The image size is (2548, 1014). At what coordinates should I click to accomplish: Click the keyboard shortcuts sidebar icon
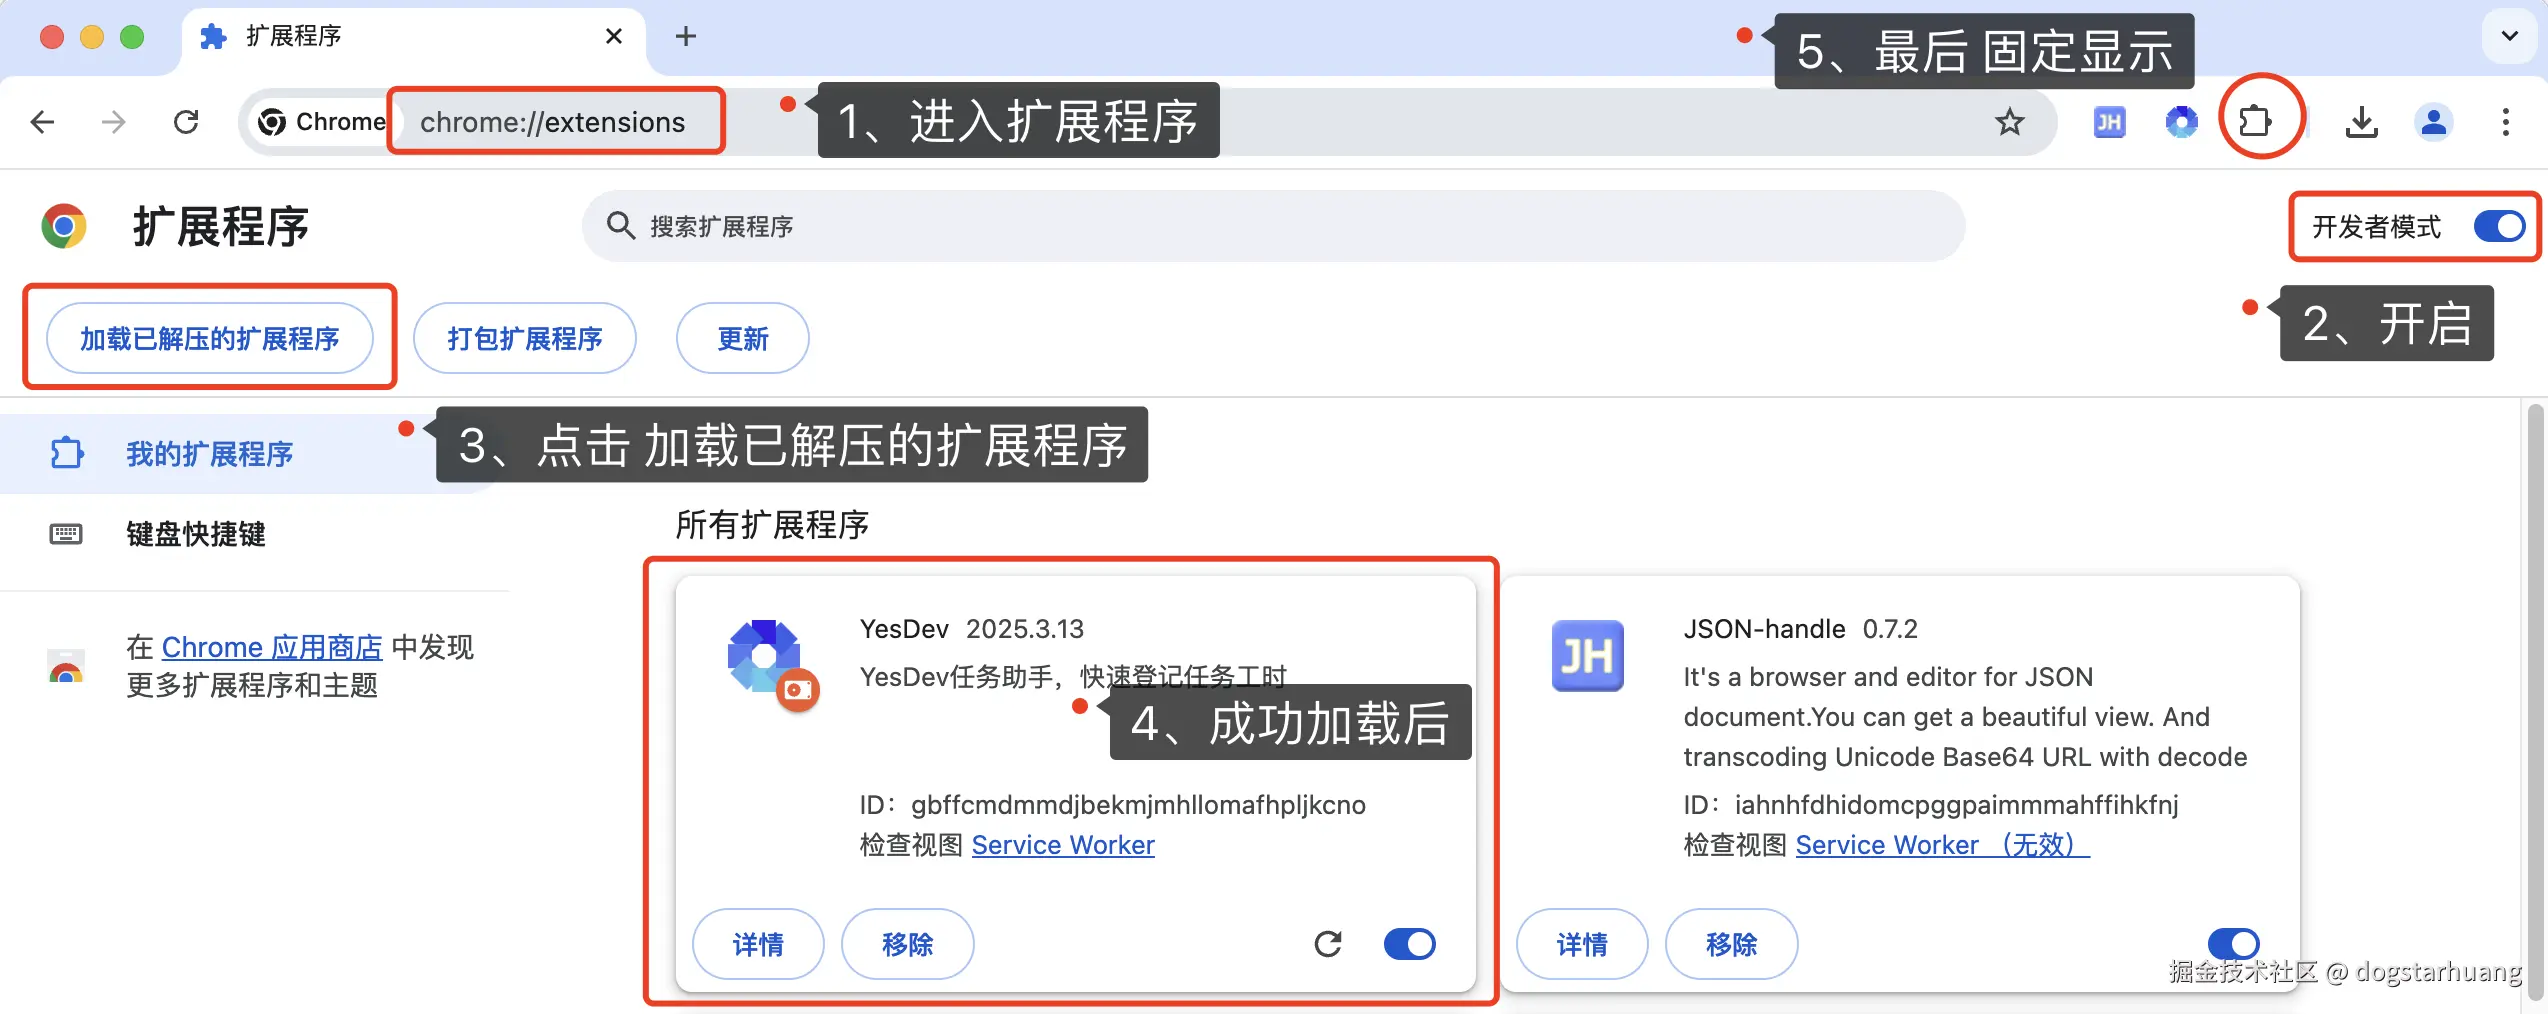coord(66,534)
